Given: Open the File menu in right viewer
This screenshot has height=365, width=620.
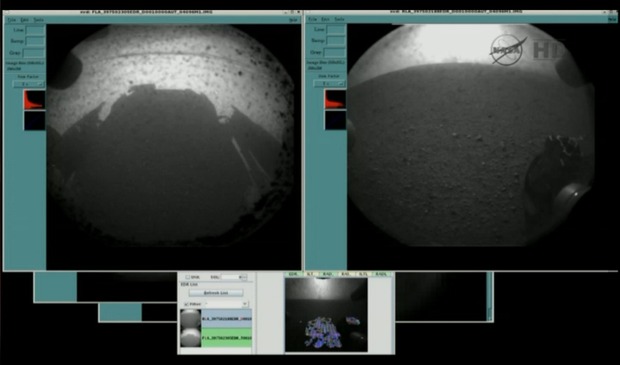Looking at the screenshot, I should tap(312, 19).
